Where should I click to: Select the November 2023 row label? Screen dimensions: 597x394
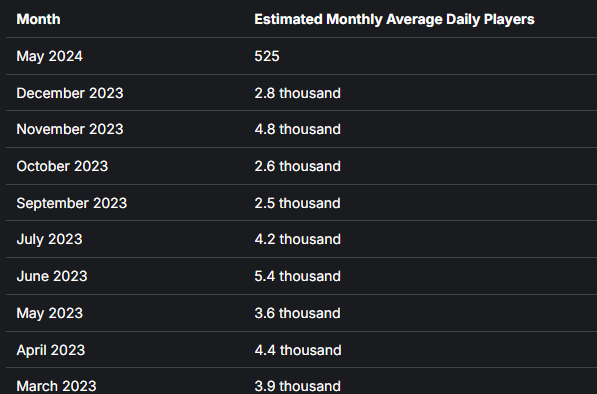(x=70, y=129)
